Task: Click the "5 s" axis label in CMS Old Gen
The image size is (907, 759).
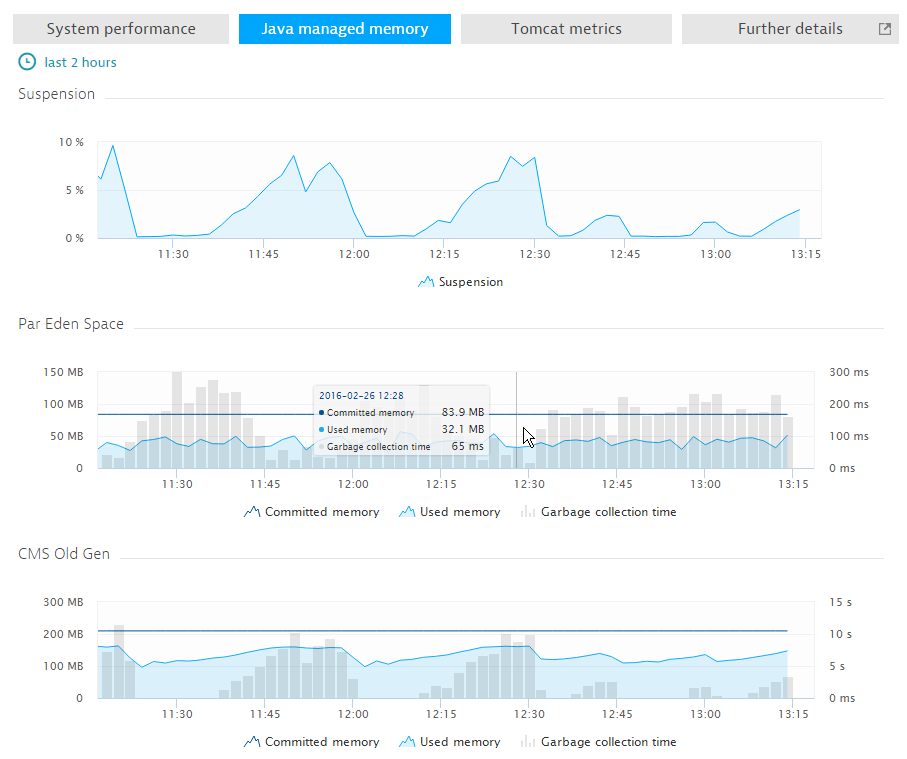Action: pyautogui.click(x=837, y=666)
